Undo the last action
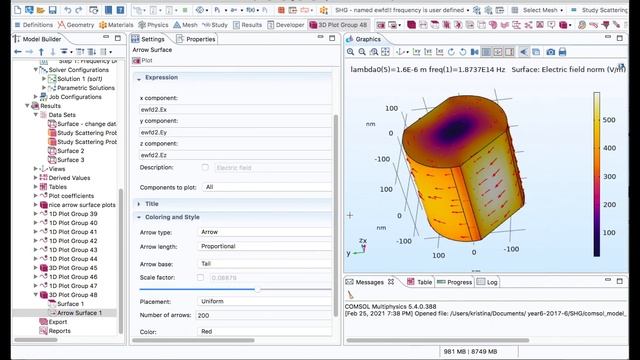Viewport: 640px width, 360px height. [x=68, y=10]
